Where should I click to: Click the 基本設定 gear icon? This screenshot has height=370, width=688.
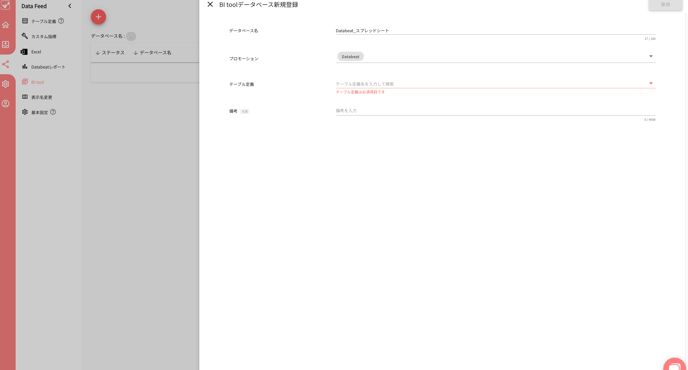click(25, 112)
